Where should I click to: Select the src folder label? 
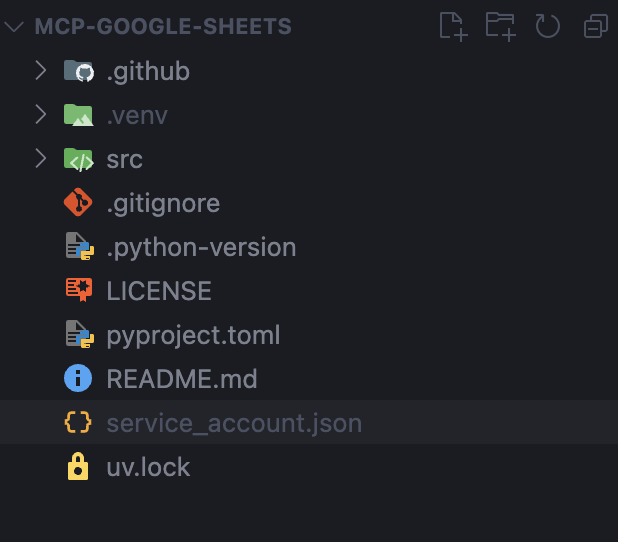[x=125, y=159]
